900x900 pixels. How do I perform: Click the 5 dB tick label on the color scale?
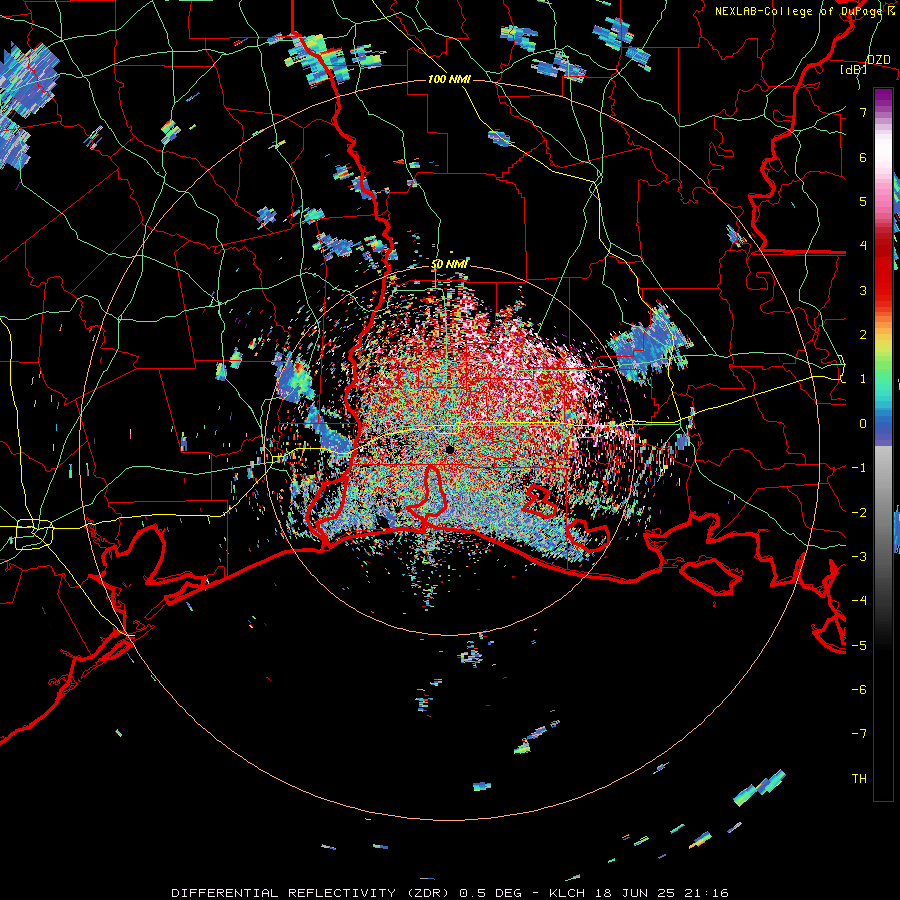[x=863, y=201]
